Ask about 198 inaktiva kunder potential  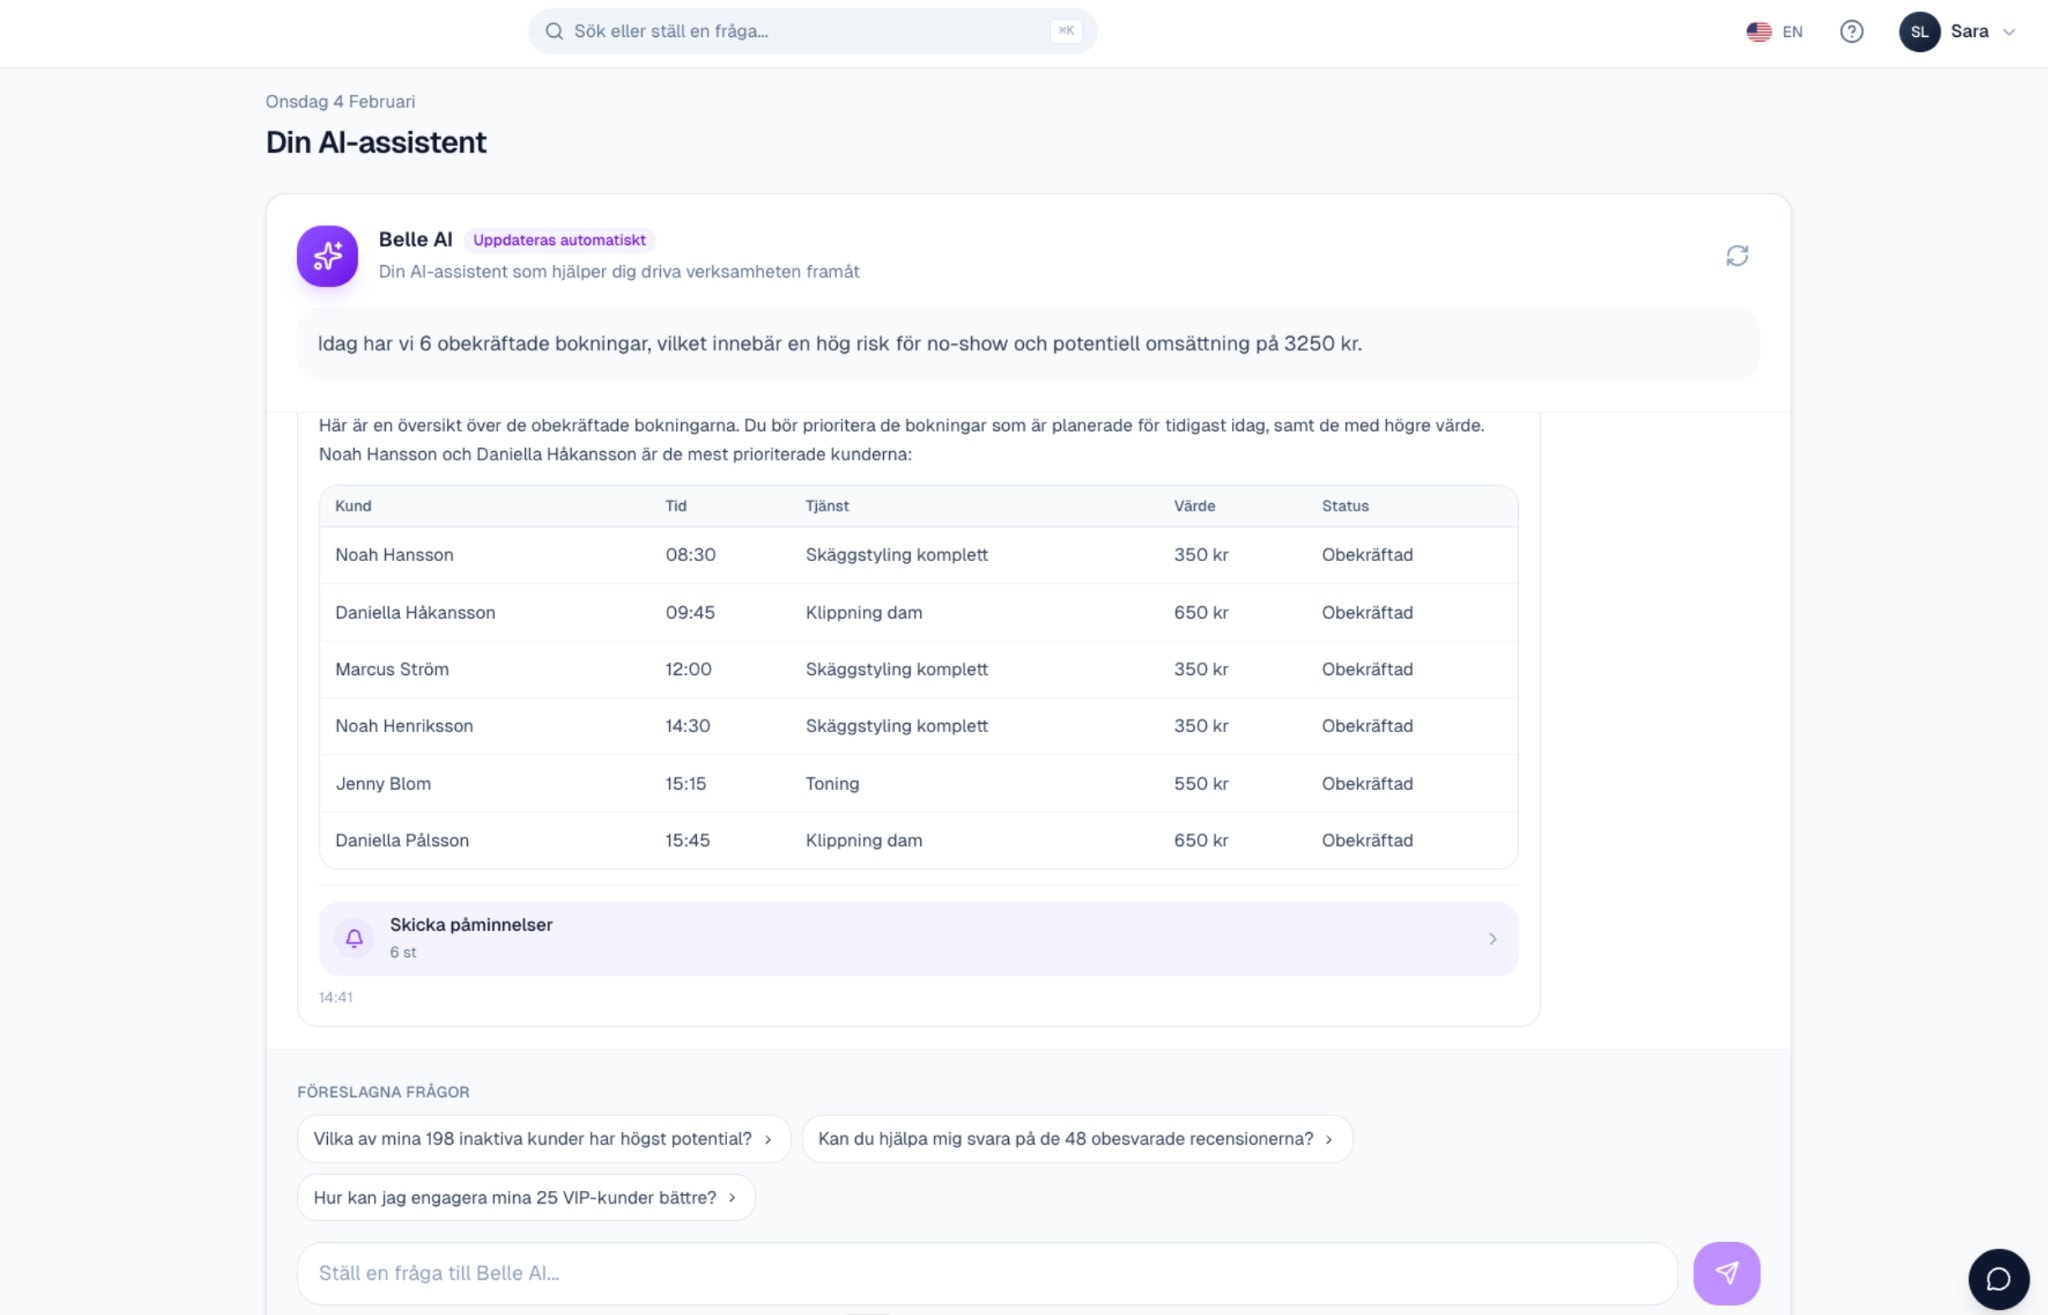pyautogui.click(x=543, y=1139)
